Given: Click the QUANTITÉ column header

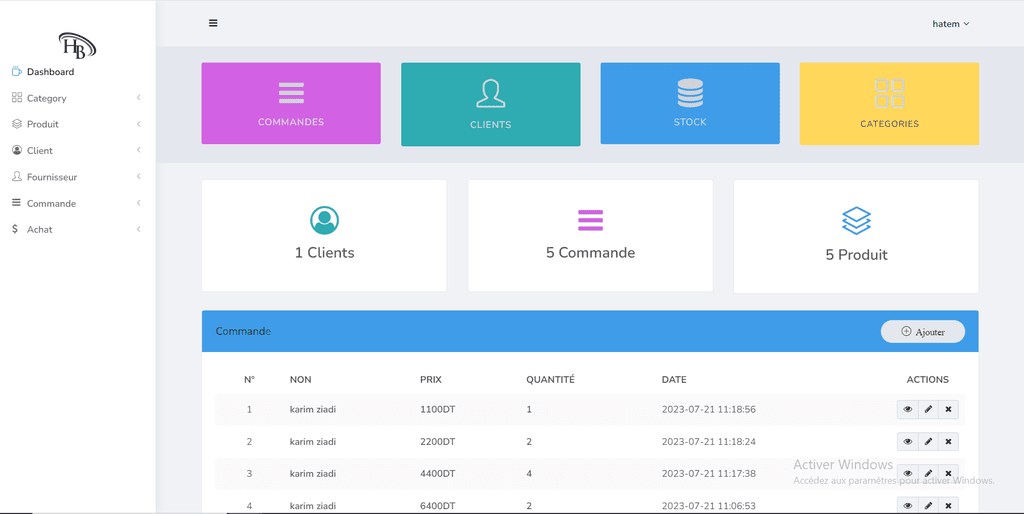Looking at the screenshot, I should click(551, 379).
